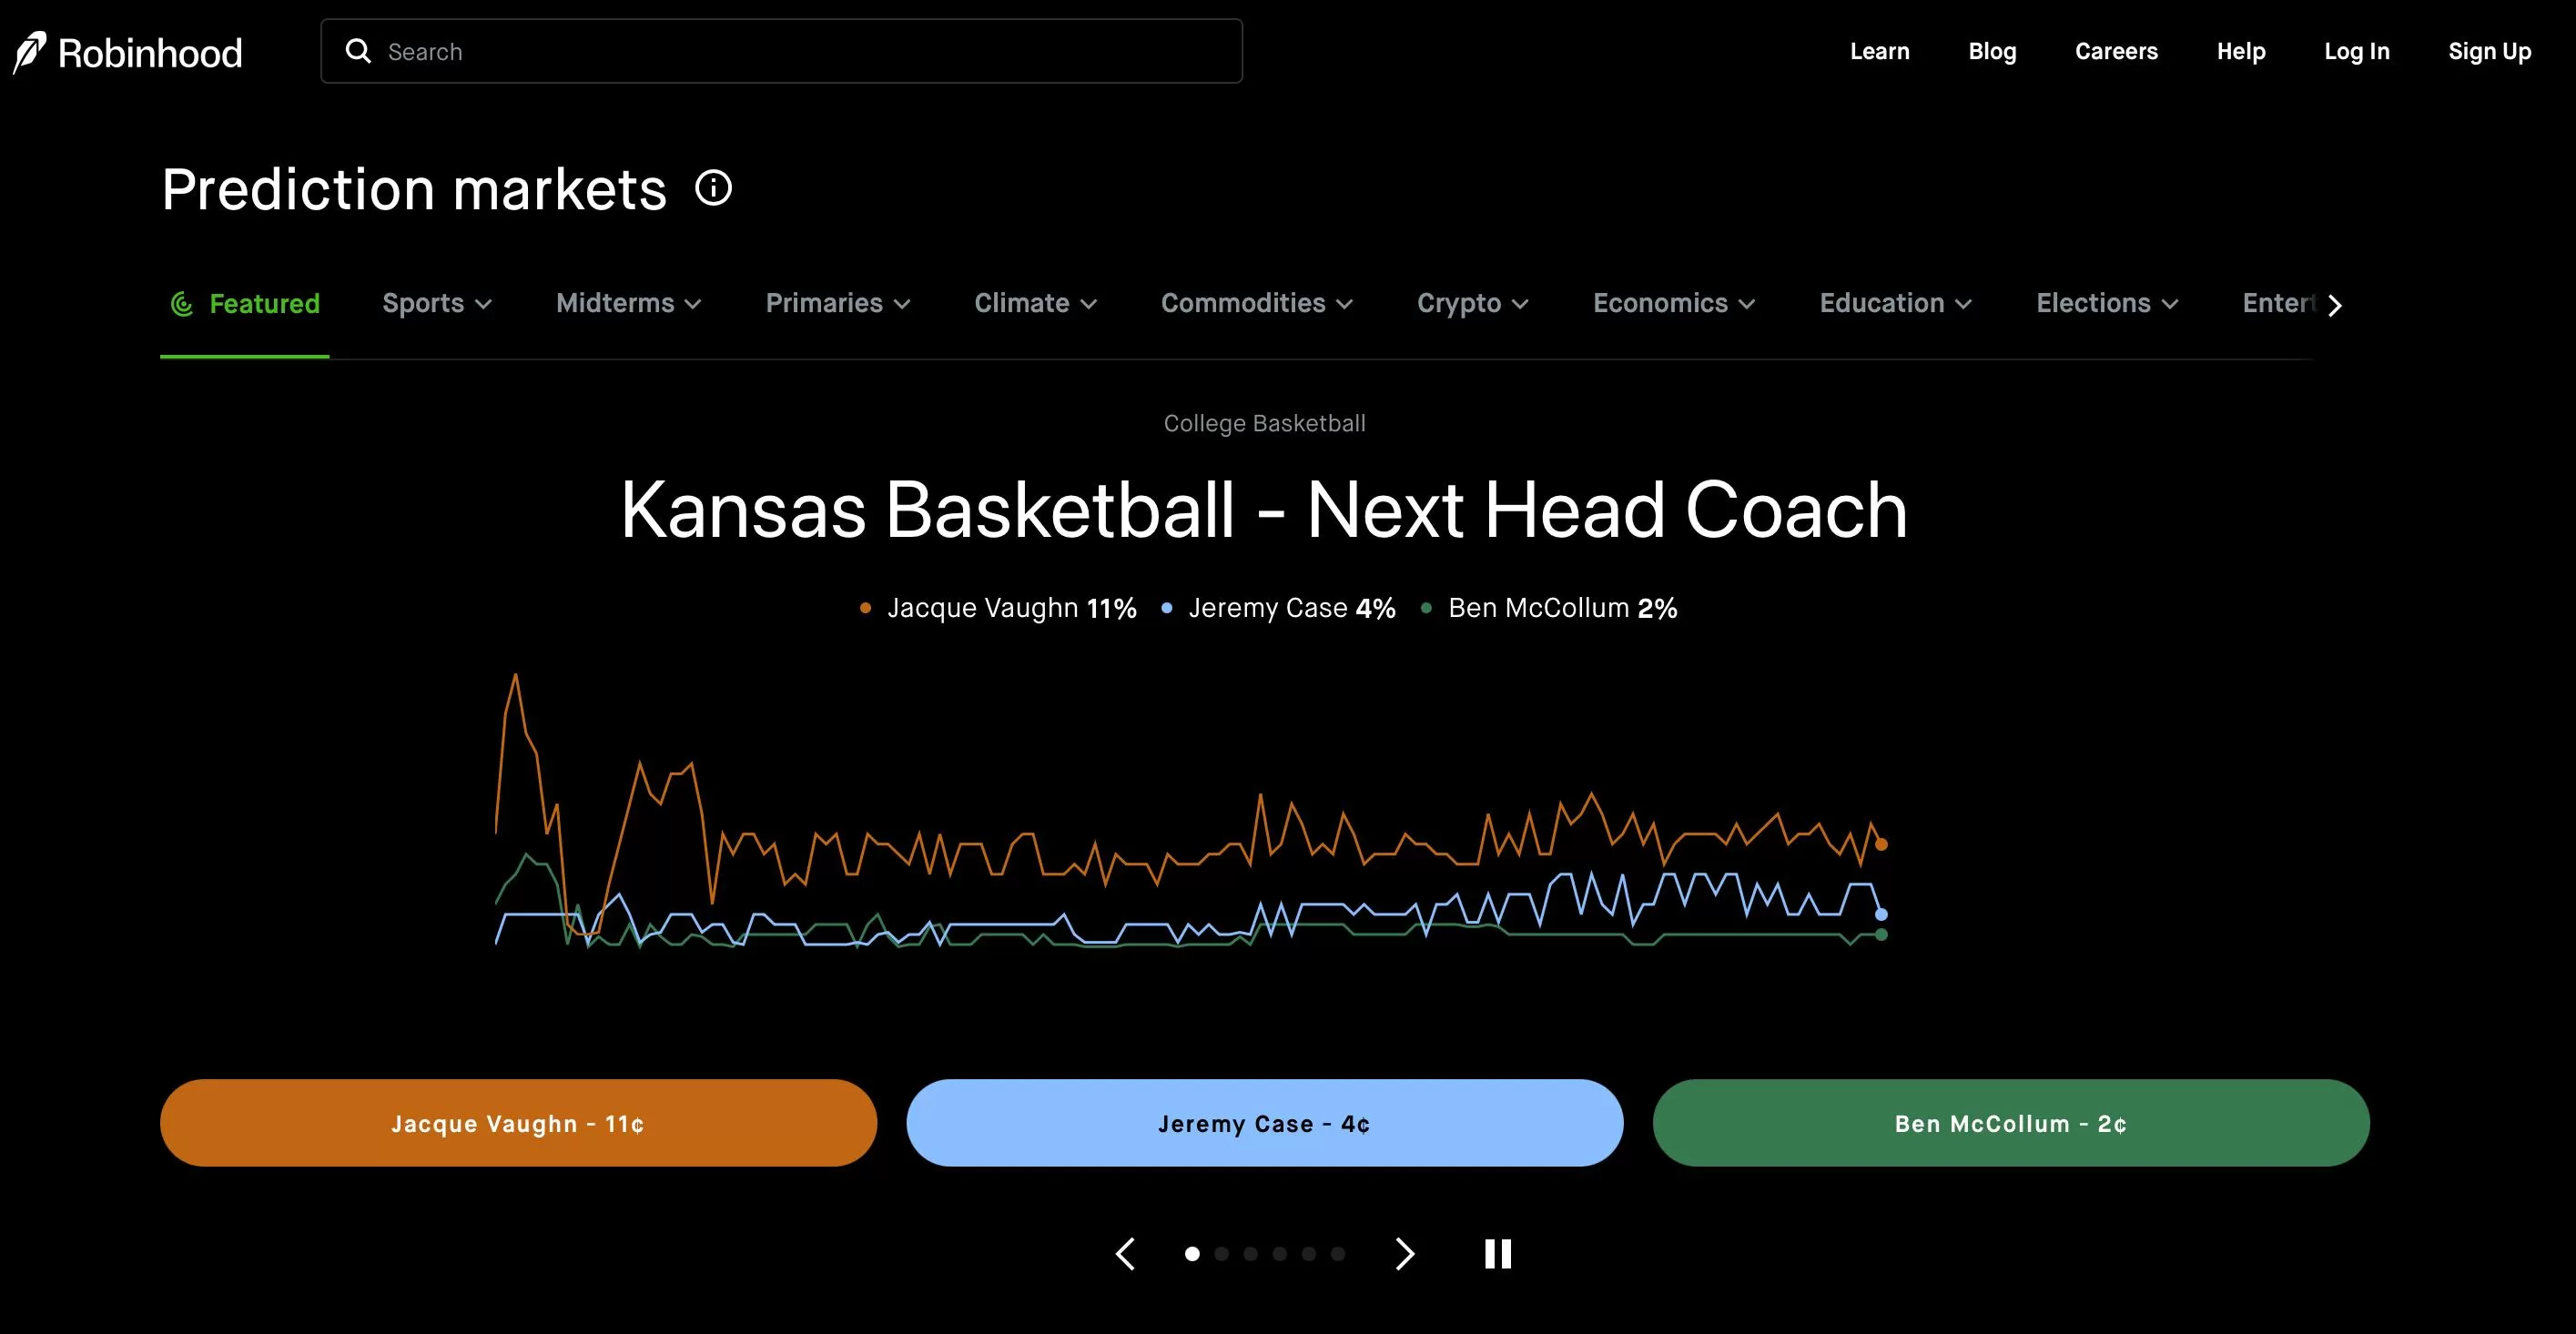Pause the carousel autoplay
This screenshot has height=1334, width=2576.
(x=1498, y=1254)
